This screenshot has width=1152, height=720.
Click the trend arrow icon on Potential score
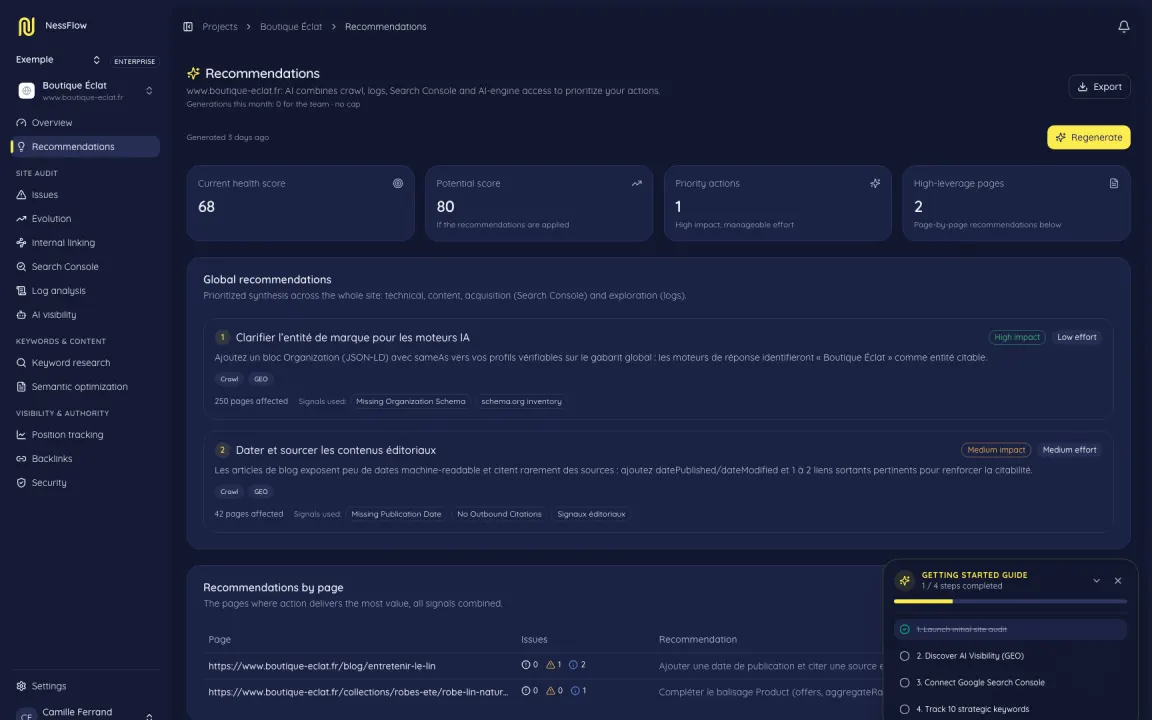(636, 184)
